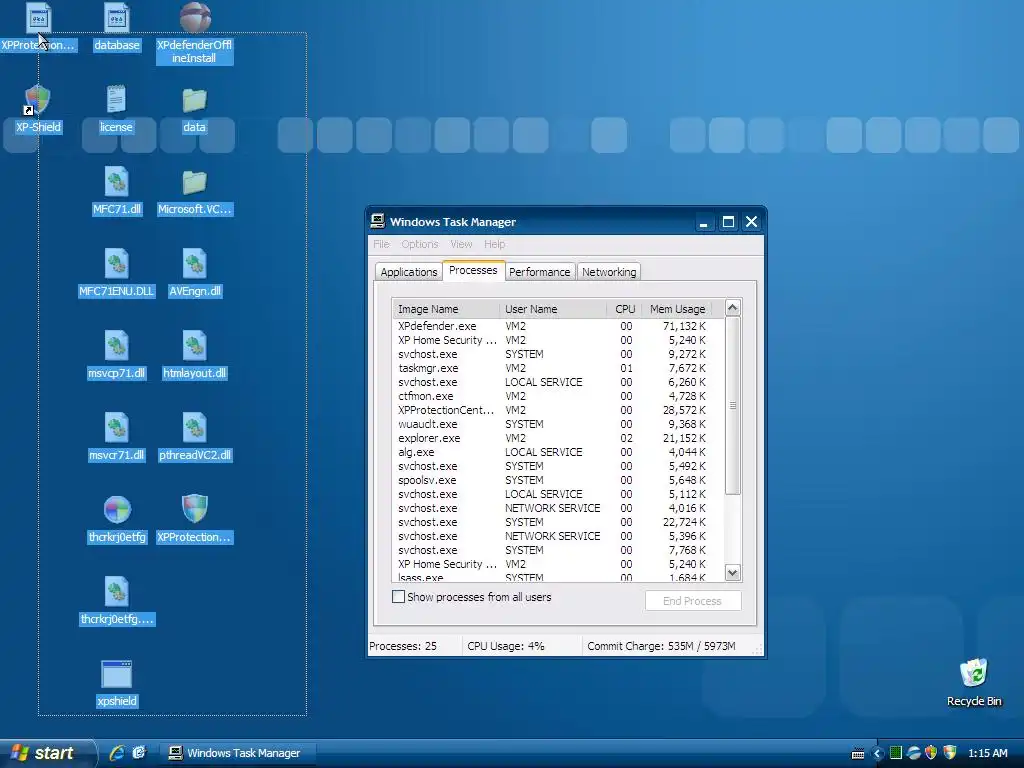Select the alg.exe process row
The width and height of the screenshot is (1024, 768).
point(558,452)
